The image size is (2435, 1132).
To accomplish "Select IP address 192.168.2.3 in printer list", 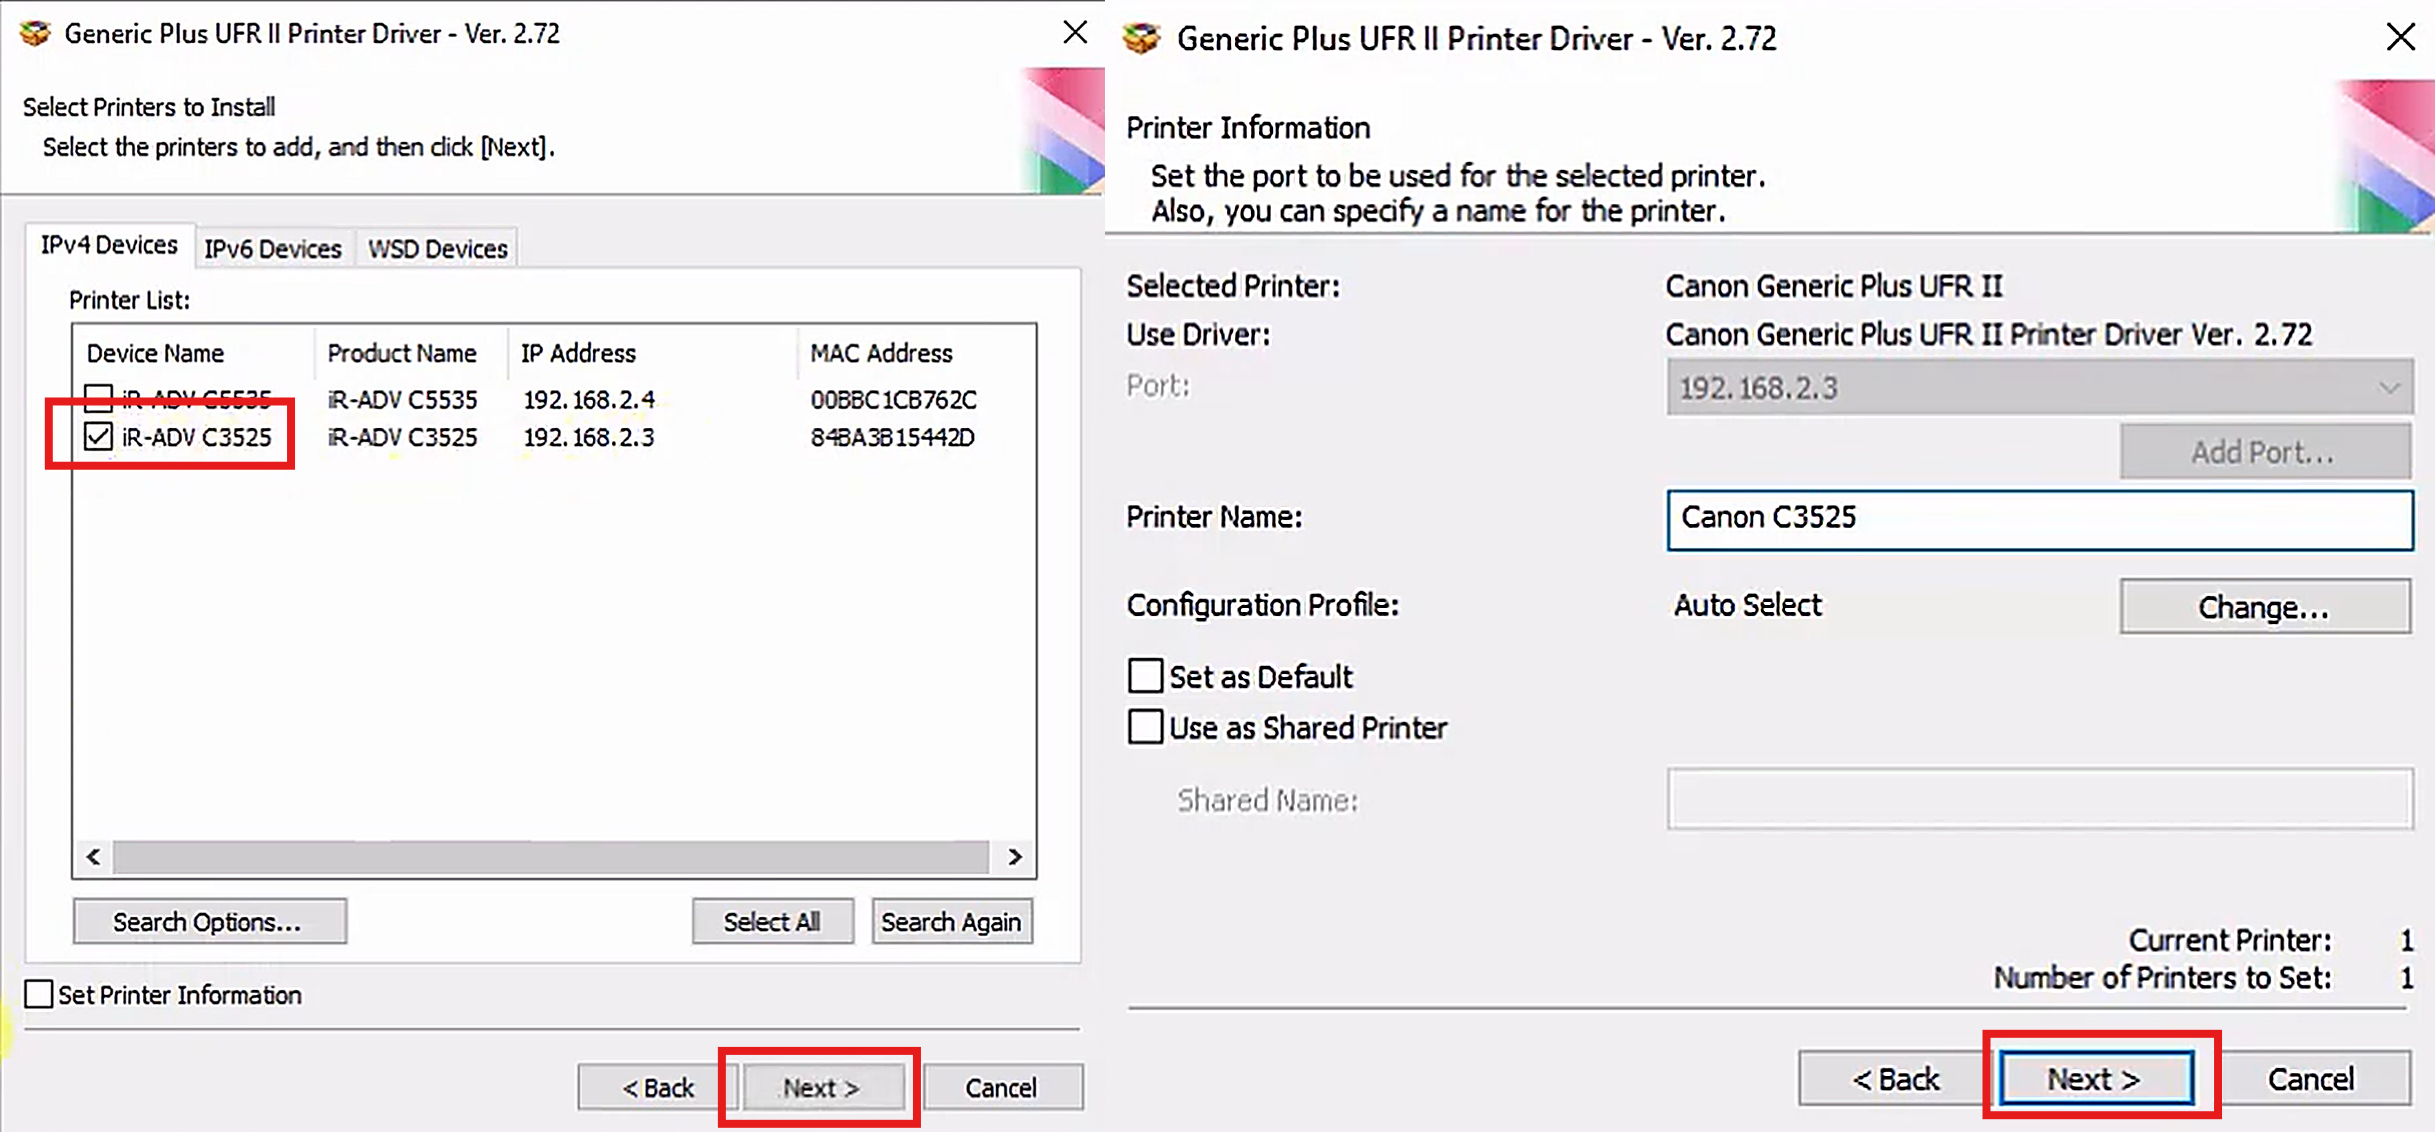I will [x=588, y=438].
